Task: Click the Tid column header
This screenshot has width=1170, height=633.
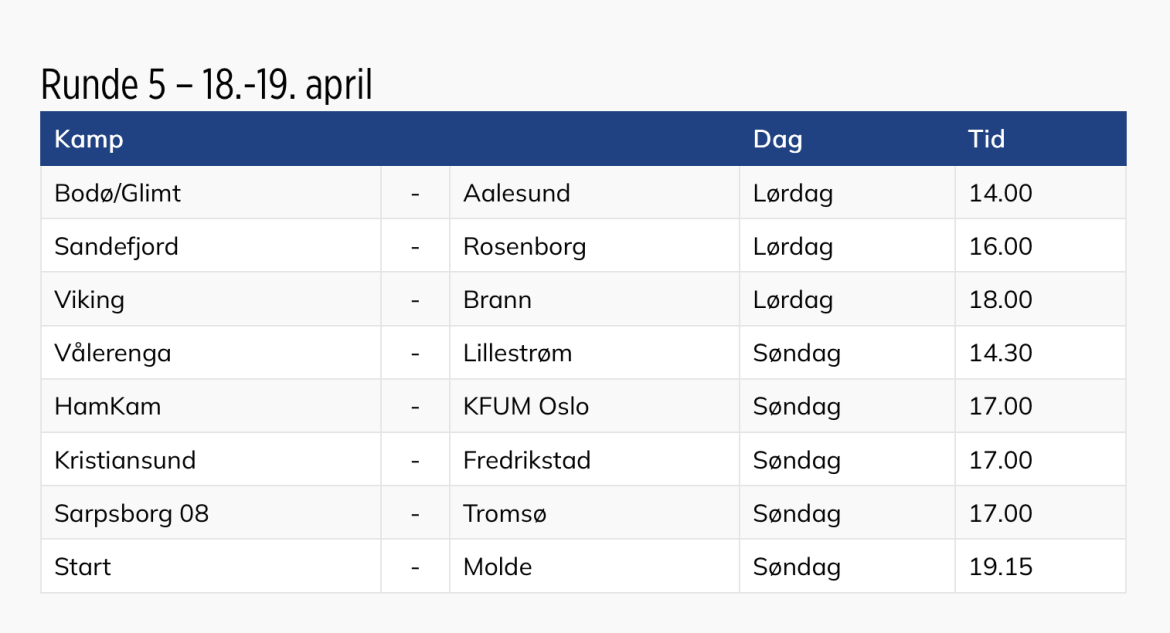Action: coord(986,139)
